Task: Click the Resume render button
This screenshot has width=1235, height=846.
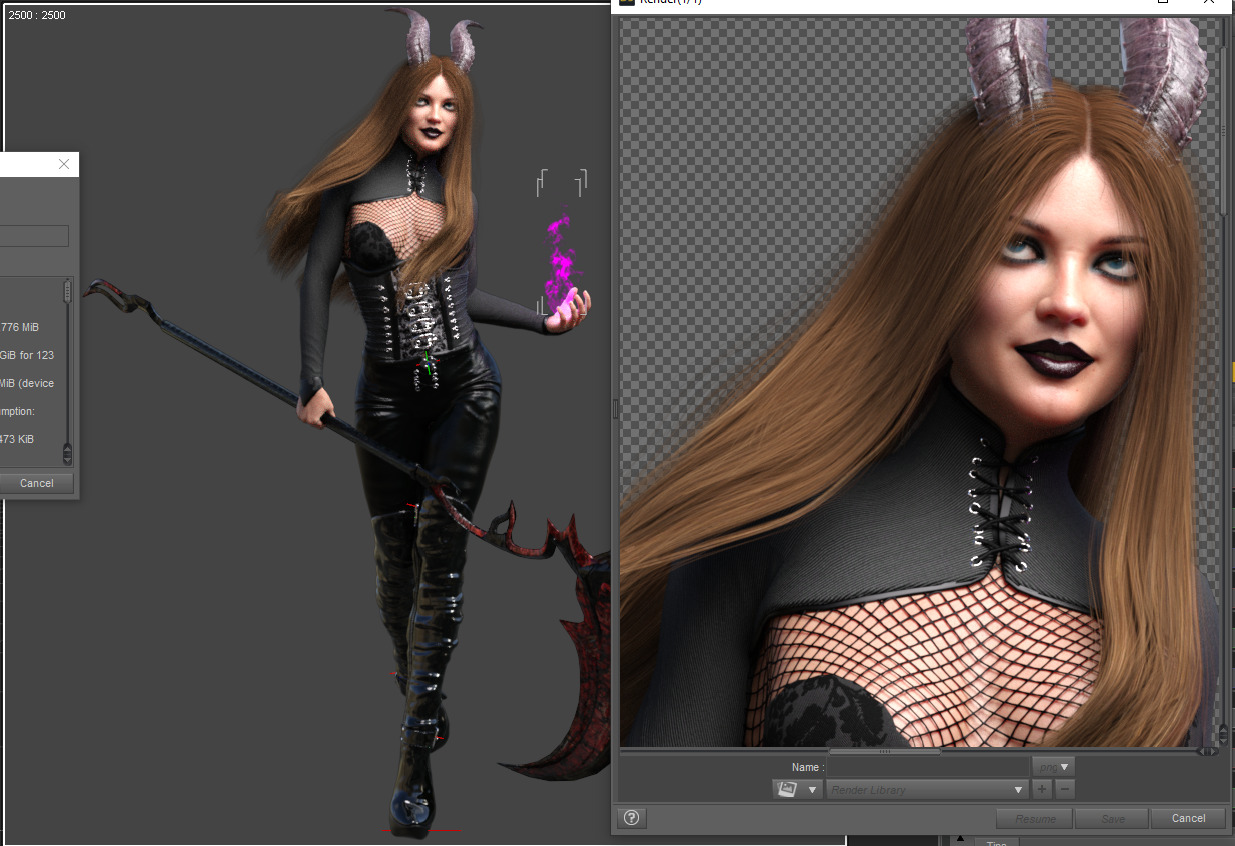Action: tap(1035, 818)
